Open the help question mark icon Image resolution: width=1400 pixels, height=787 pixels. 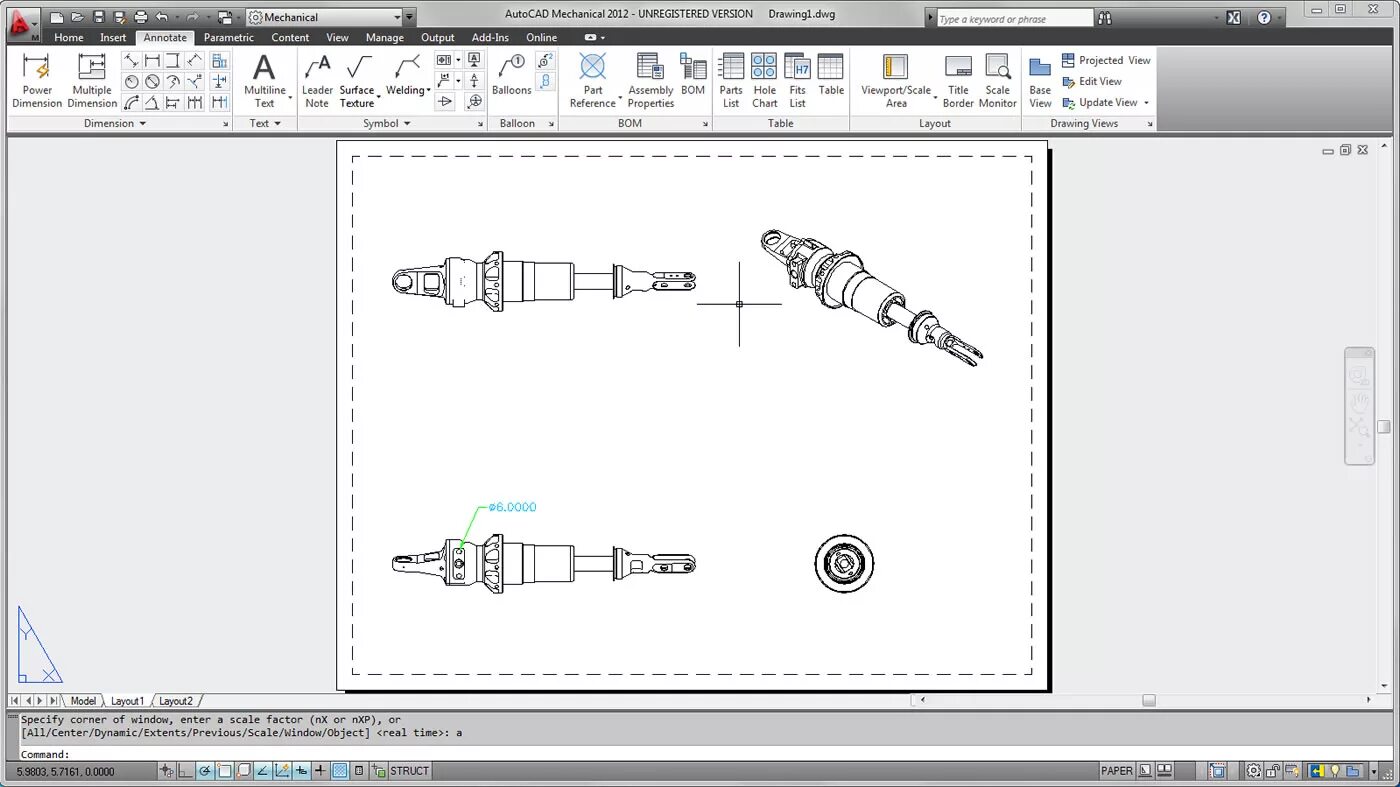coord(1264,18)
